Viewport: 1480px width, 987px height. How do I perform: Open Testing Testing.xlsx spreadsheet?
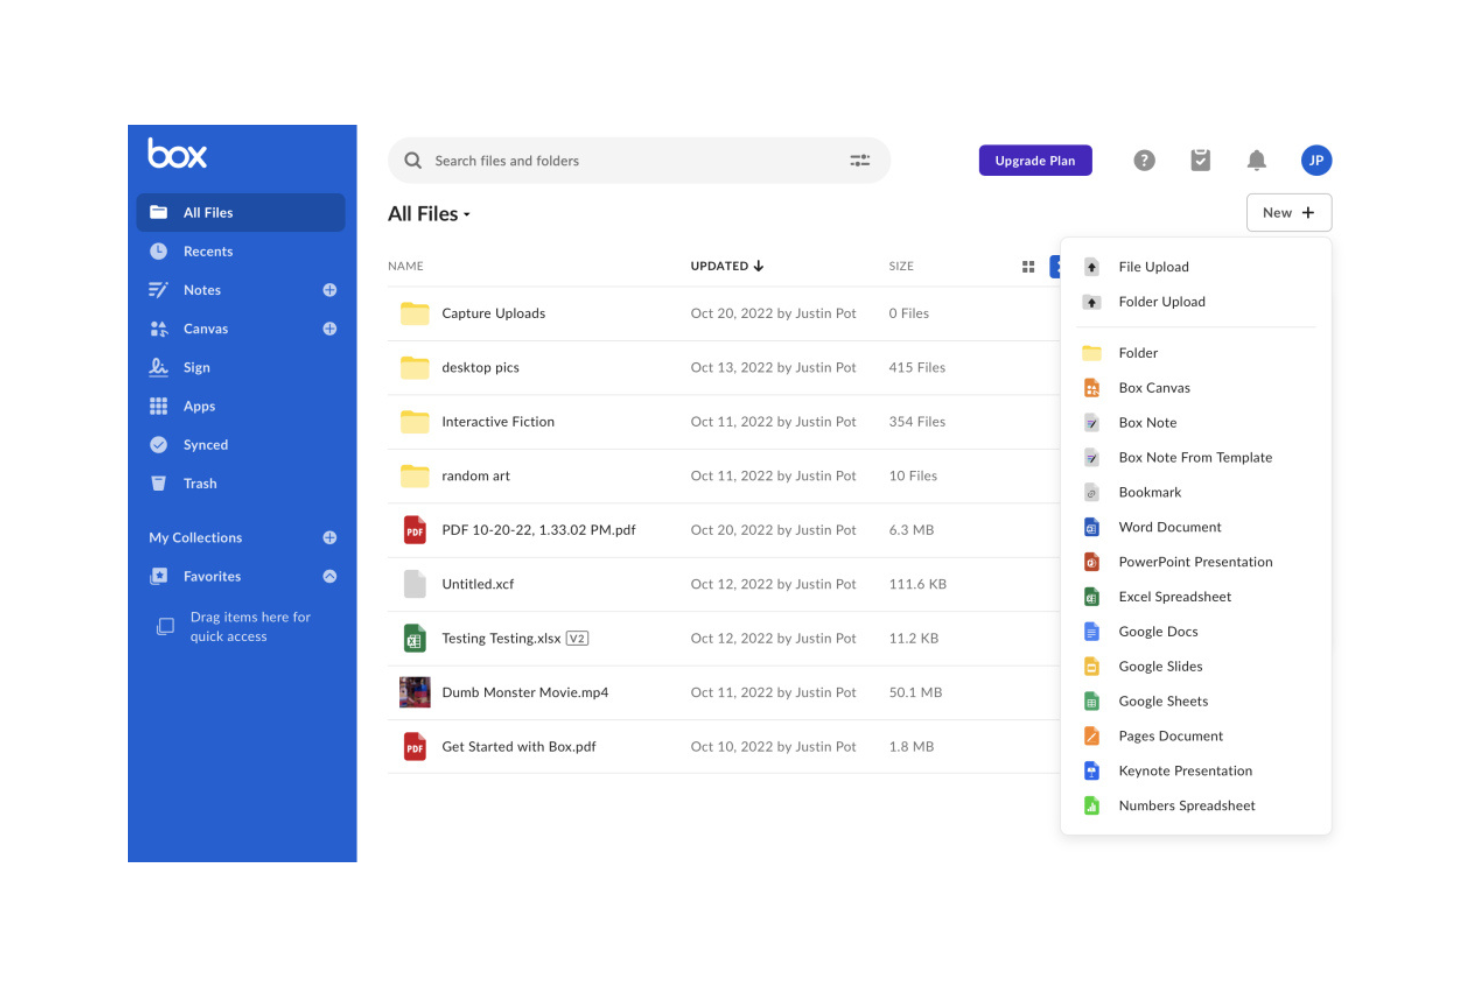pyautogui.click(x=501, y=638)
